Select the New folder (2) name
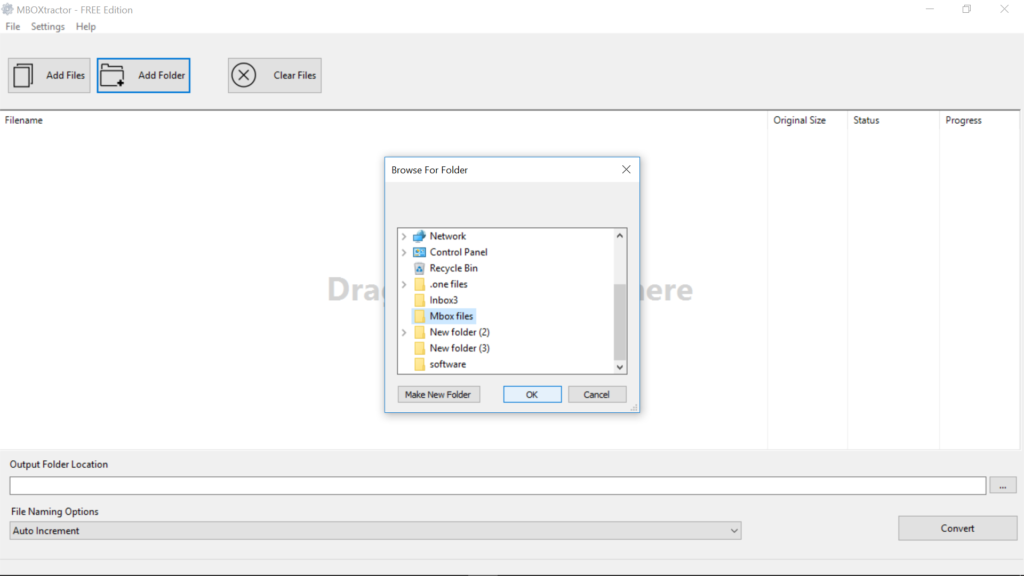Image resolution: width=1024 pixels, height=576 pixels. pos(460,332)
